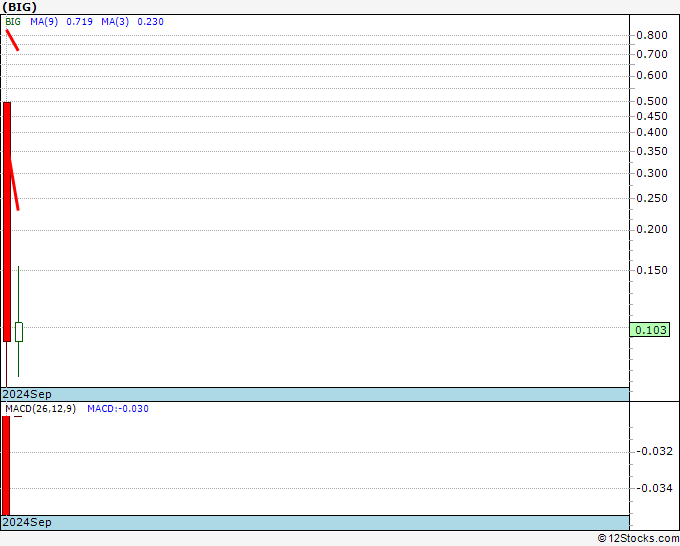
Task: Select the MA(9) legend label
Action: point(44,22)
